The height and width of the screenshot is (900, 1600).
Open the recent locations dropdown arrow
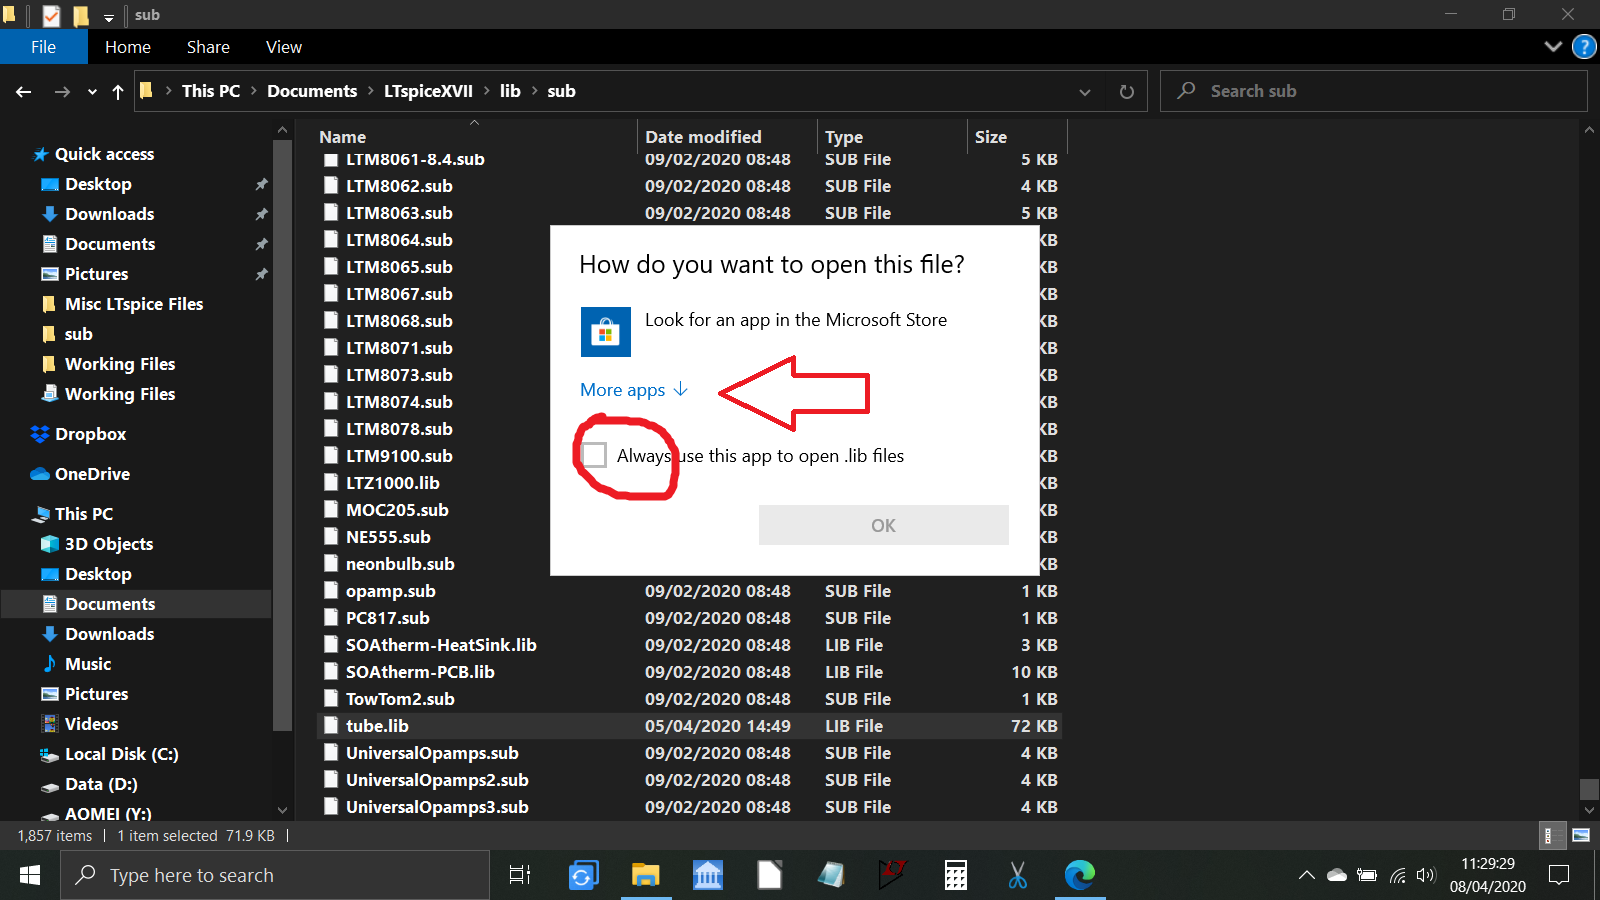coord(92,92)
